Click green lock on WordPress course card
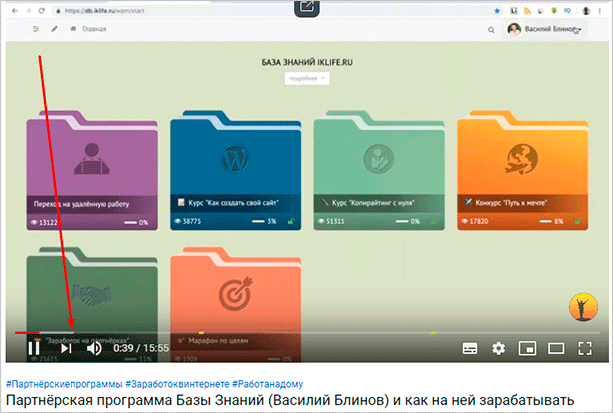Screen dimensions: 613x413 pos(290,221)
